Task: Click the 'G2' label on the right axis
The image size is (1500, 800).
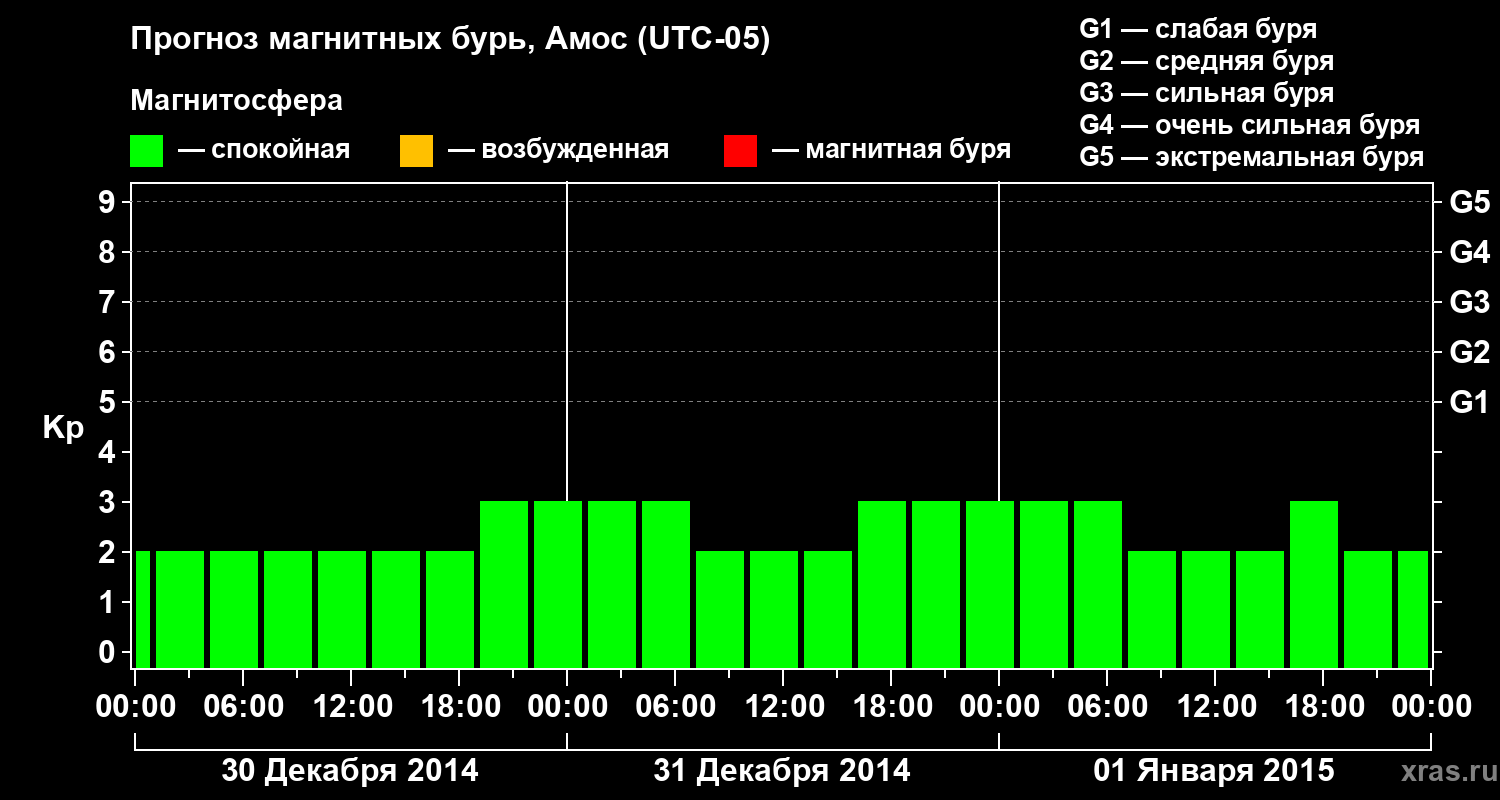Action: pyautogui.click(x=1469, y=352)
